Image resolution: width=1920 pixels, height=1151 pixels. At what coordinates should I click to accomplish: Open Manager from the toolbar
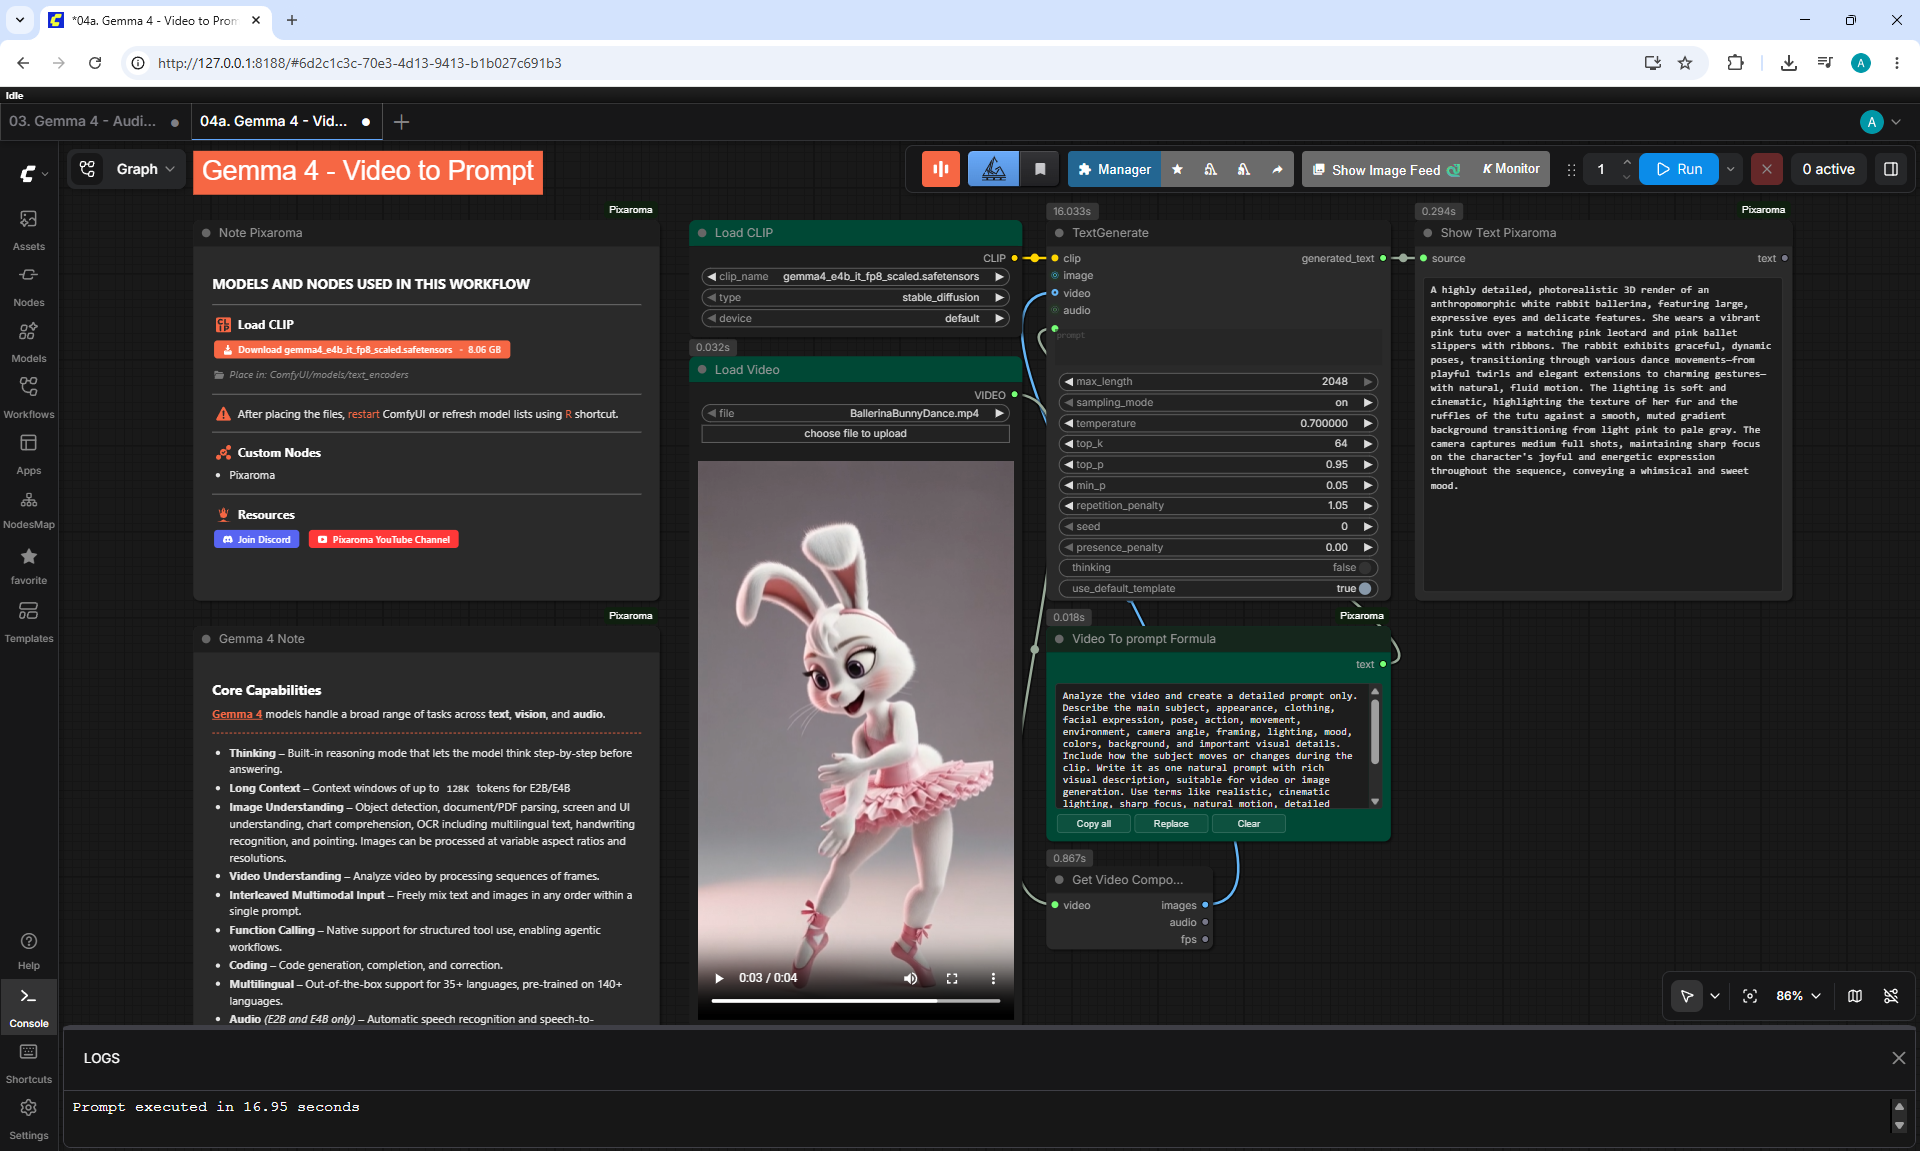click(1114, 169)
